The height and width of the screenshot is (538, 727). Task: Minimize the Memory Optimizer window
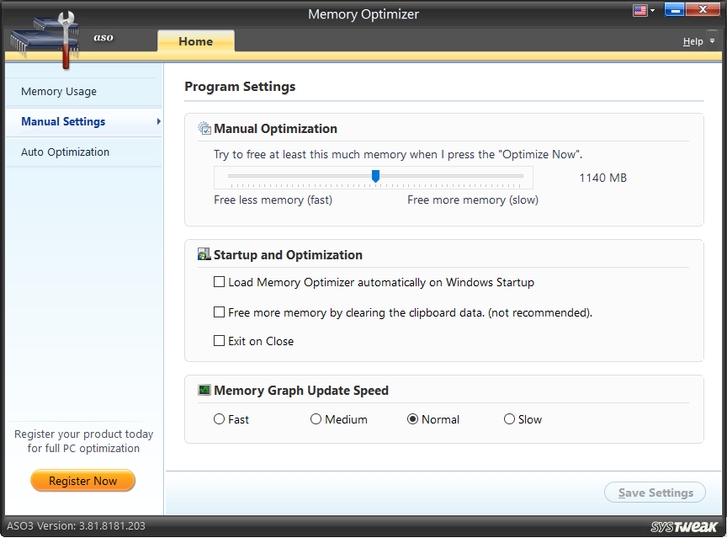click(x=674, y=9)
